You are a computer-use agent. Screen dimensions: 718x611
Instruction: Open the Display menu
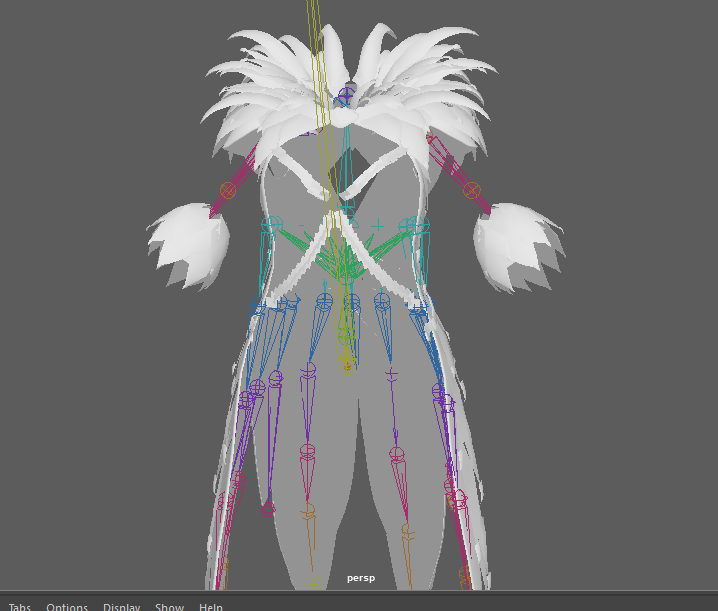click(x=121, y=606)
